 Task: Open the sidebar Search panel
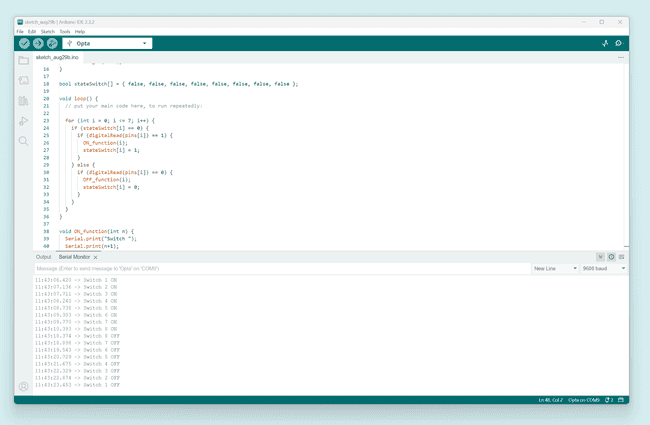pos(23,141)
